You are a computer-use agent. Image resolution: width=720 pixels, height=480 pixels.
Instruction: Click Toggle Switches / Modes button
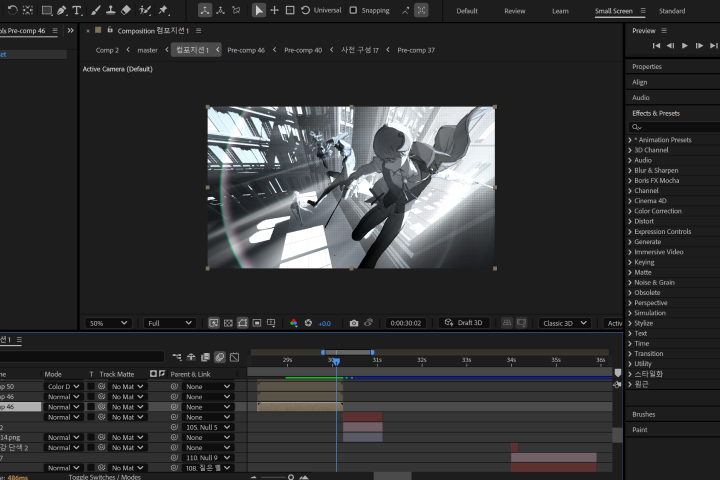105,477
